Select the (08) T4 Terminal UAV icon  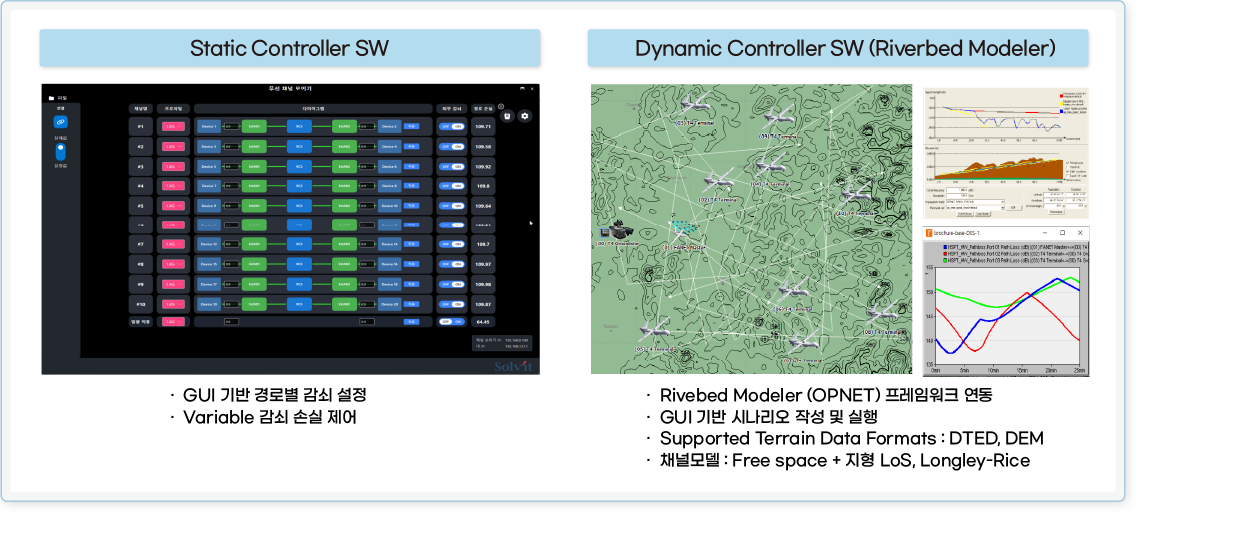coord(882,311)
